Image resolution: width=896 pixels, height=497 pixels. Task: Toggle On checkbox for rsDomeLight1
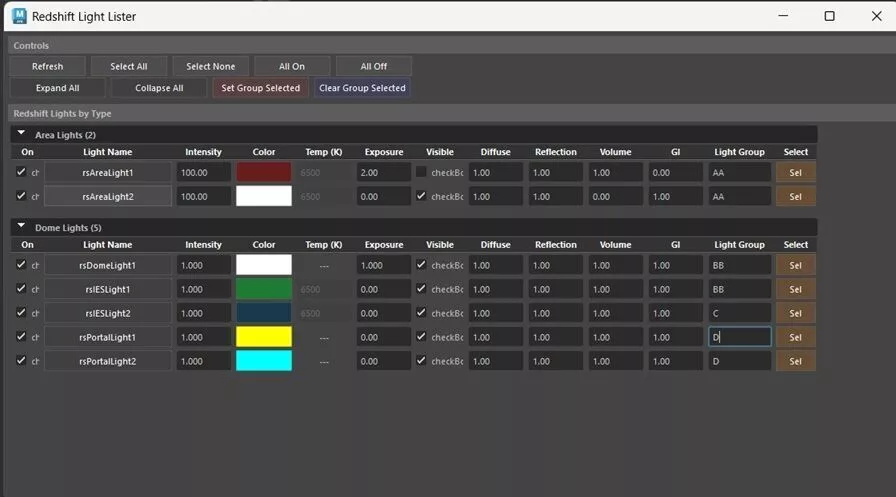pyautogui.click(x=21, y=264)
